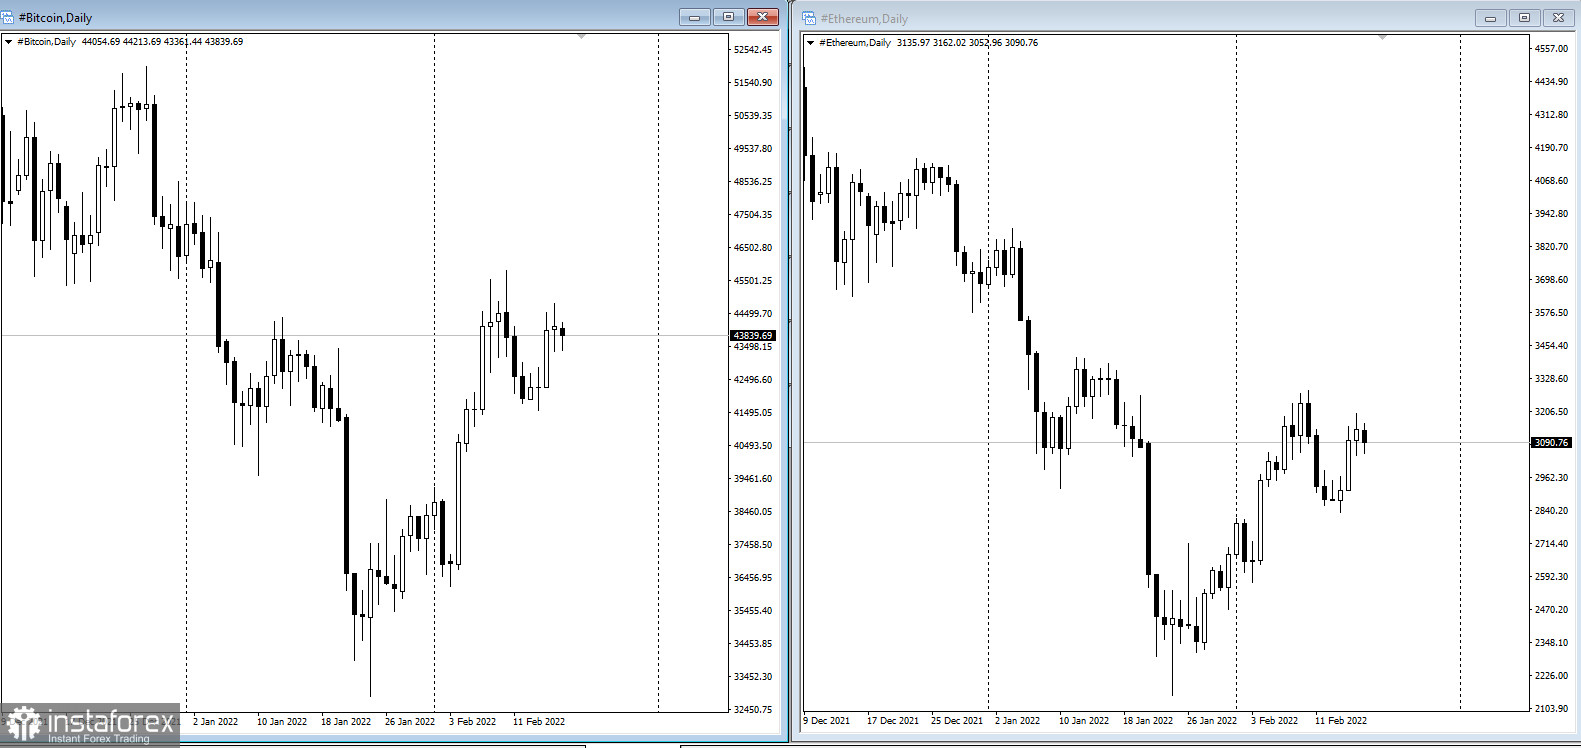
Task: Close the #Ethereum,Daily chart window
Action: point(1558,18)
